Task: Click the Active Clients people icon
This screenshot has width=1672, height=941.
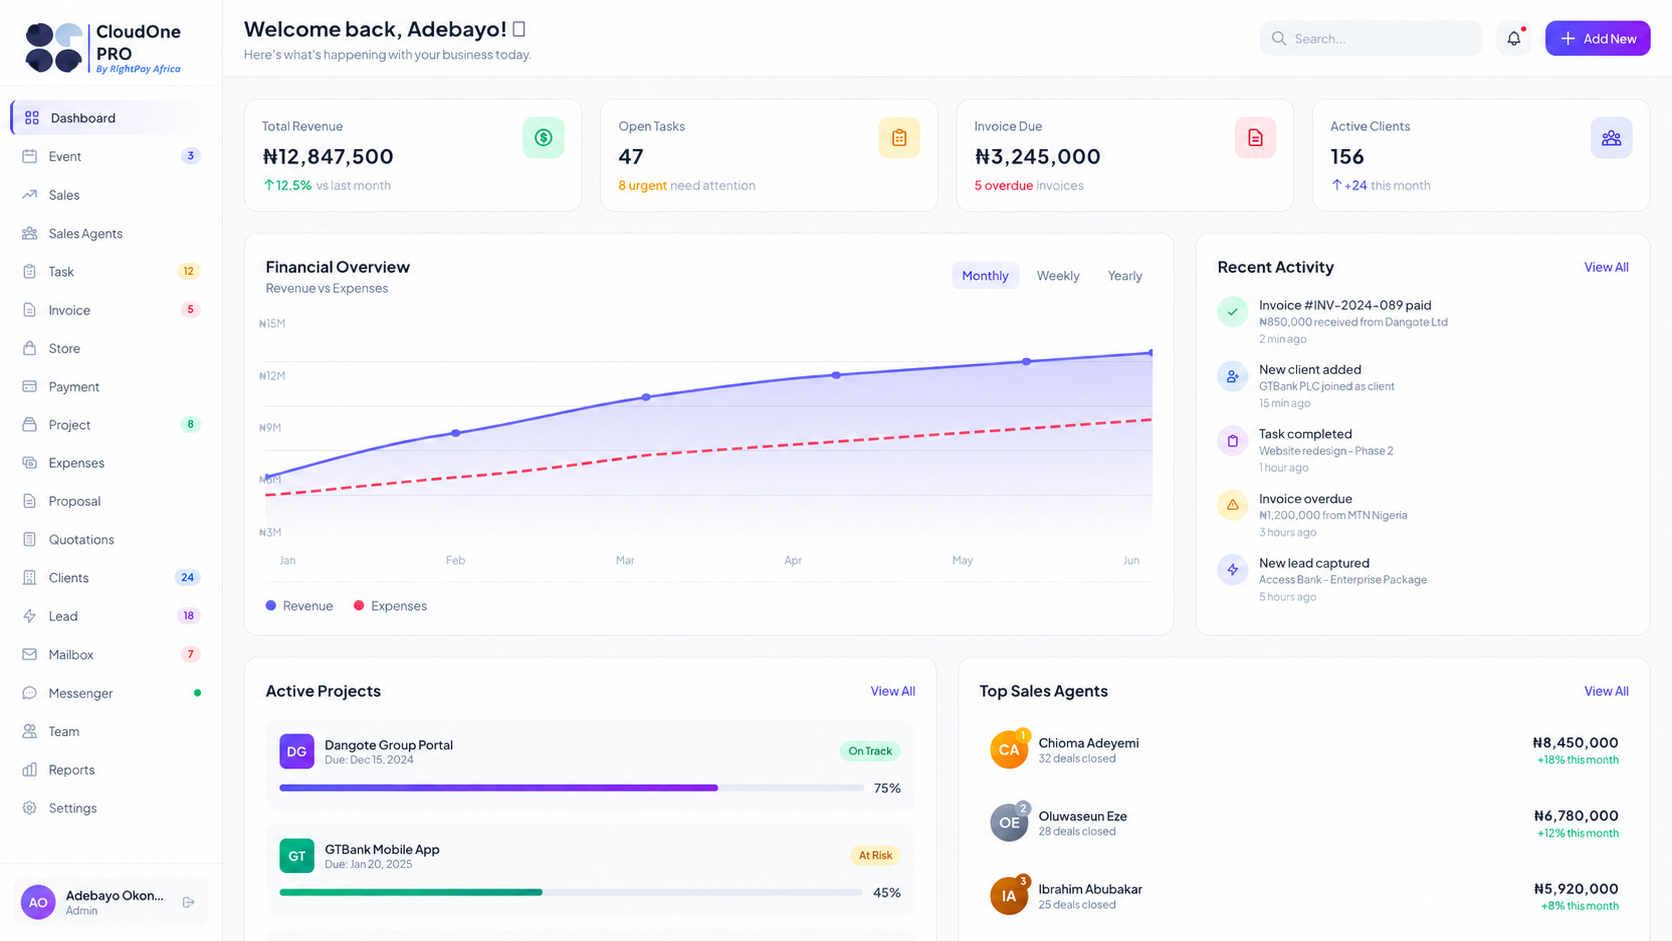Action: pos(1611,138)
